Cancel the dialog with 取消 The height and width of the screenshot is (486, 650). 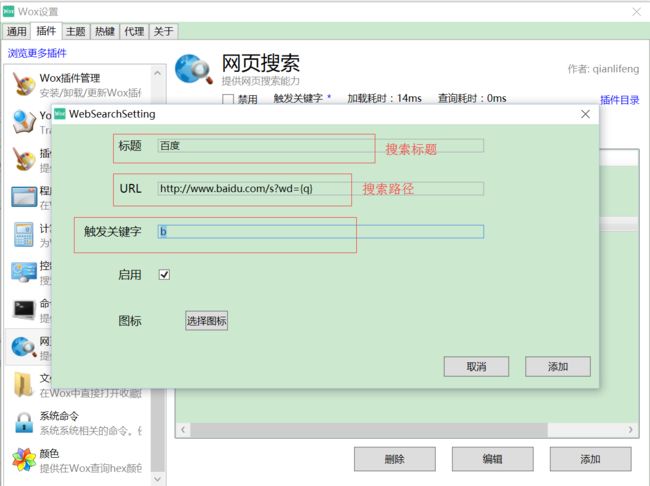click(476, 367)
